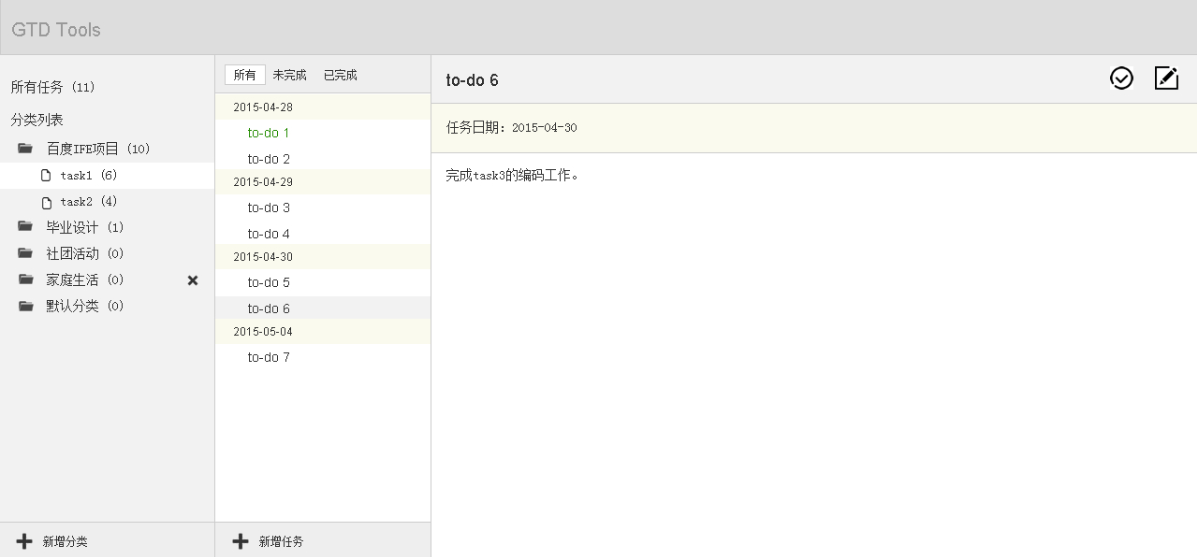This screenshot has width=1197, height=557.
Task: Click date group header 2015-04-28
Action: [x=323, y=107]
